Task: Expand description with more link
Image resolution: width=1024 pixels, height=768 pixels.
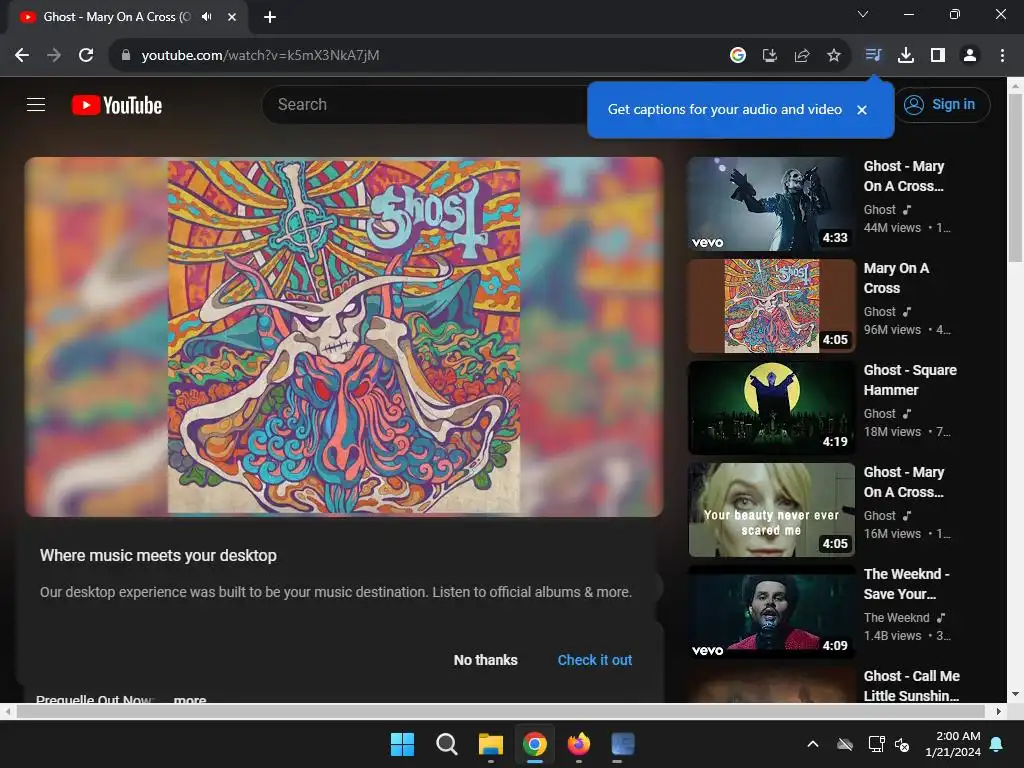Action: pos(190,699)
